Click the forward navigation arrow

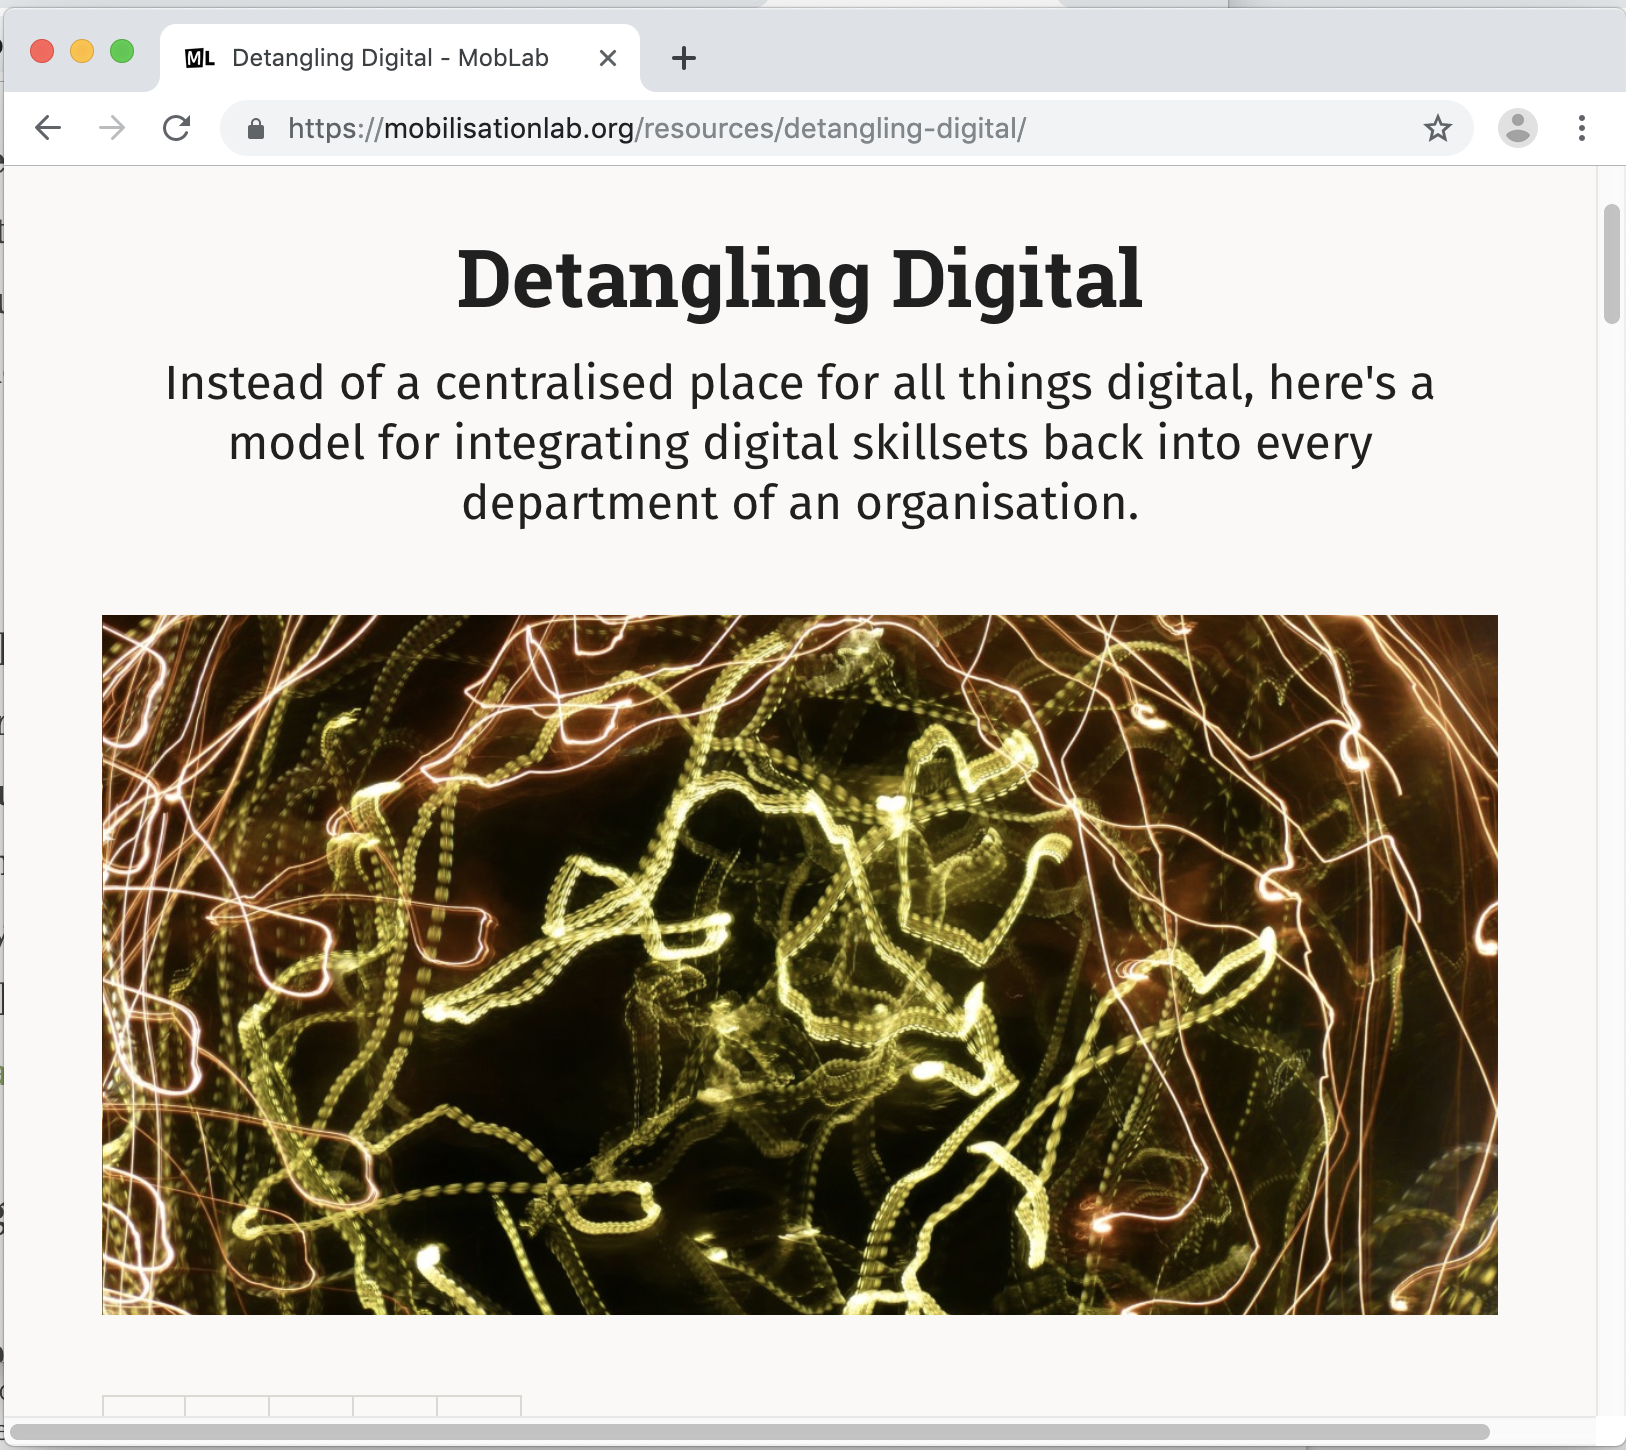pos(112,128)
